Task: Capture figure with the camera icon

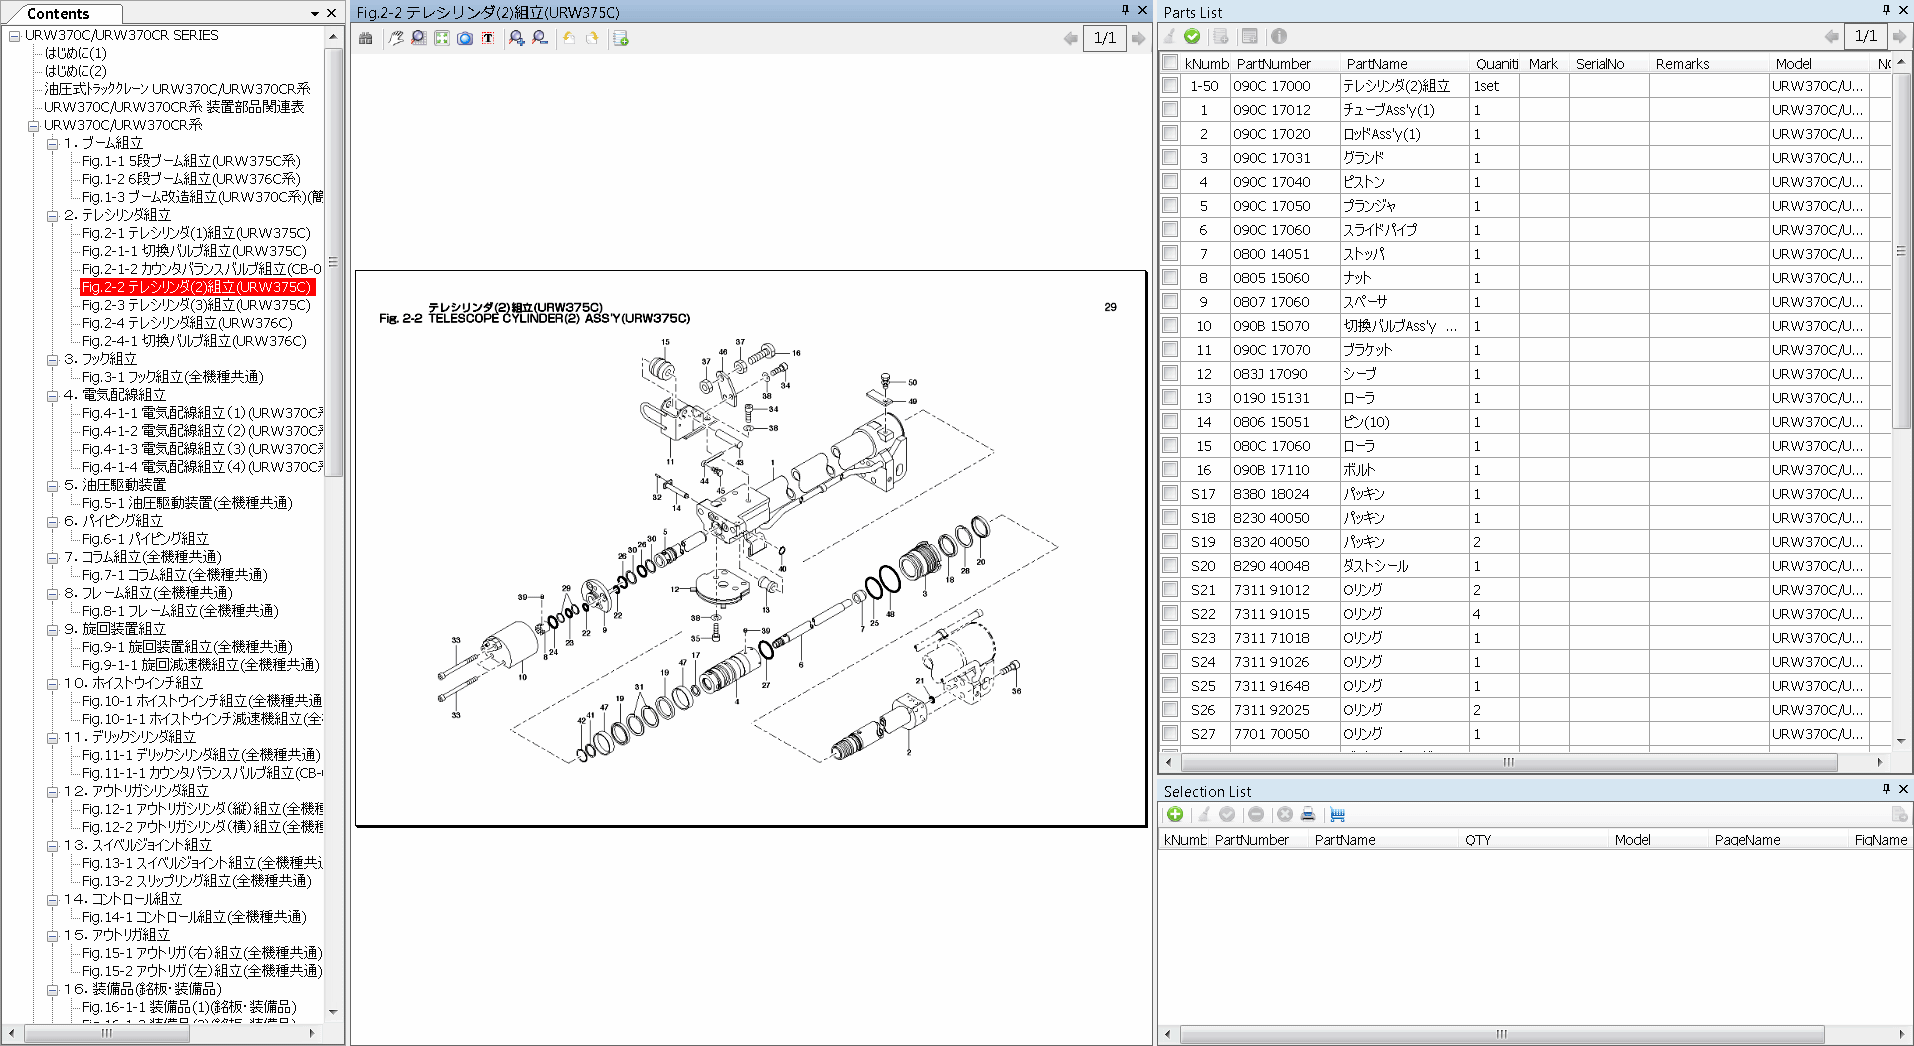Action: click(x=466, y=38)
